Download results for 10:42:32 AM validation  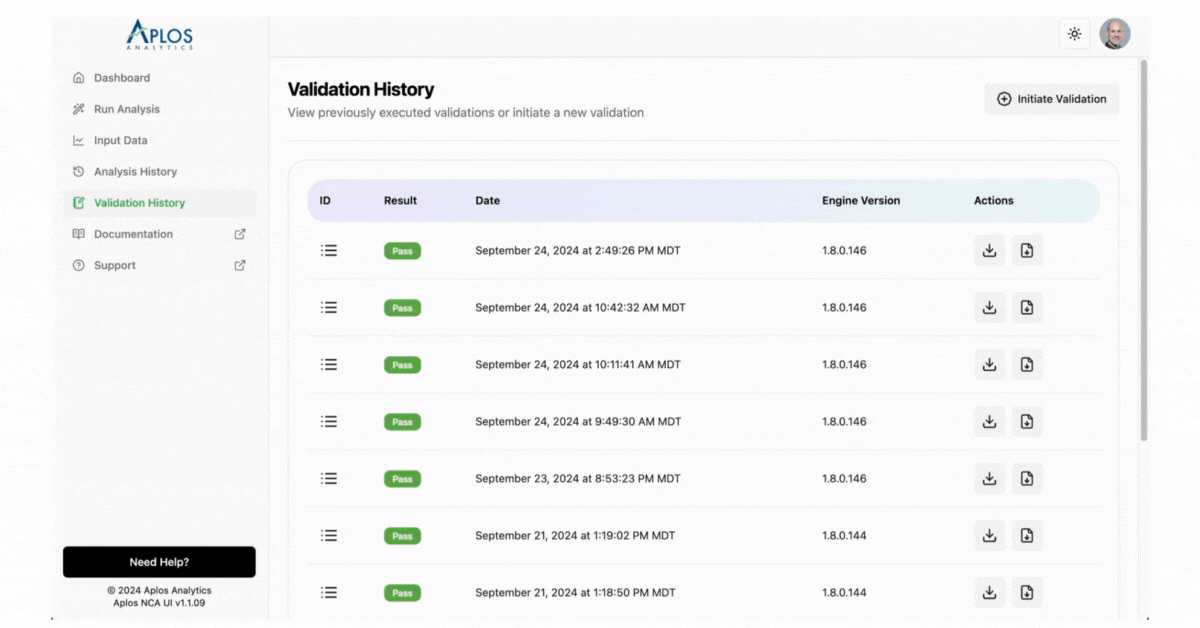tap(990, 307)
